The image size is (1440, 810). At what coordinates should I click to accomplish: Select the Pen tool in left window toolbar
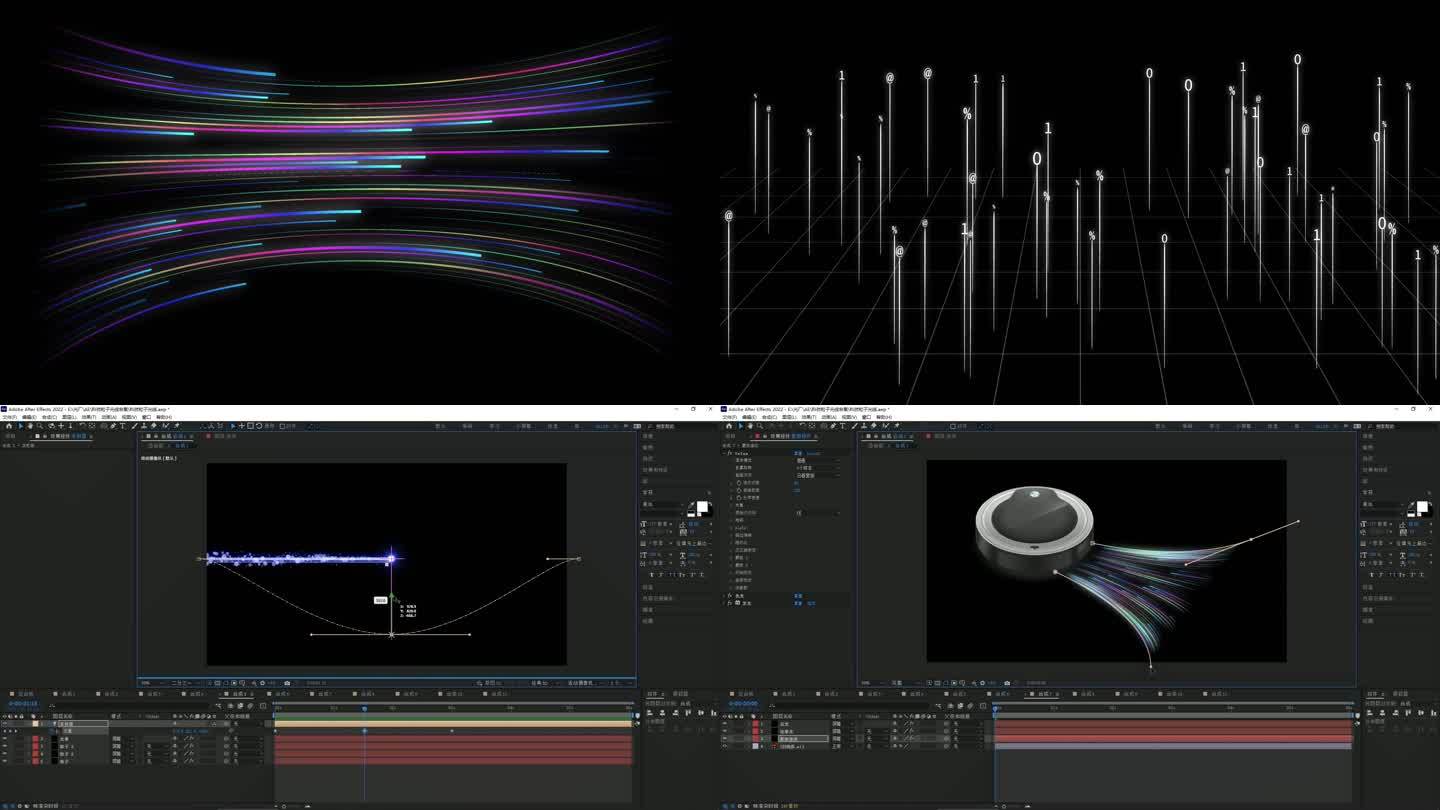[113, 426]
